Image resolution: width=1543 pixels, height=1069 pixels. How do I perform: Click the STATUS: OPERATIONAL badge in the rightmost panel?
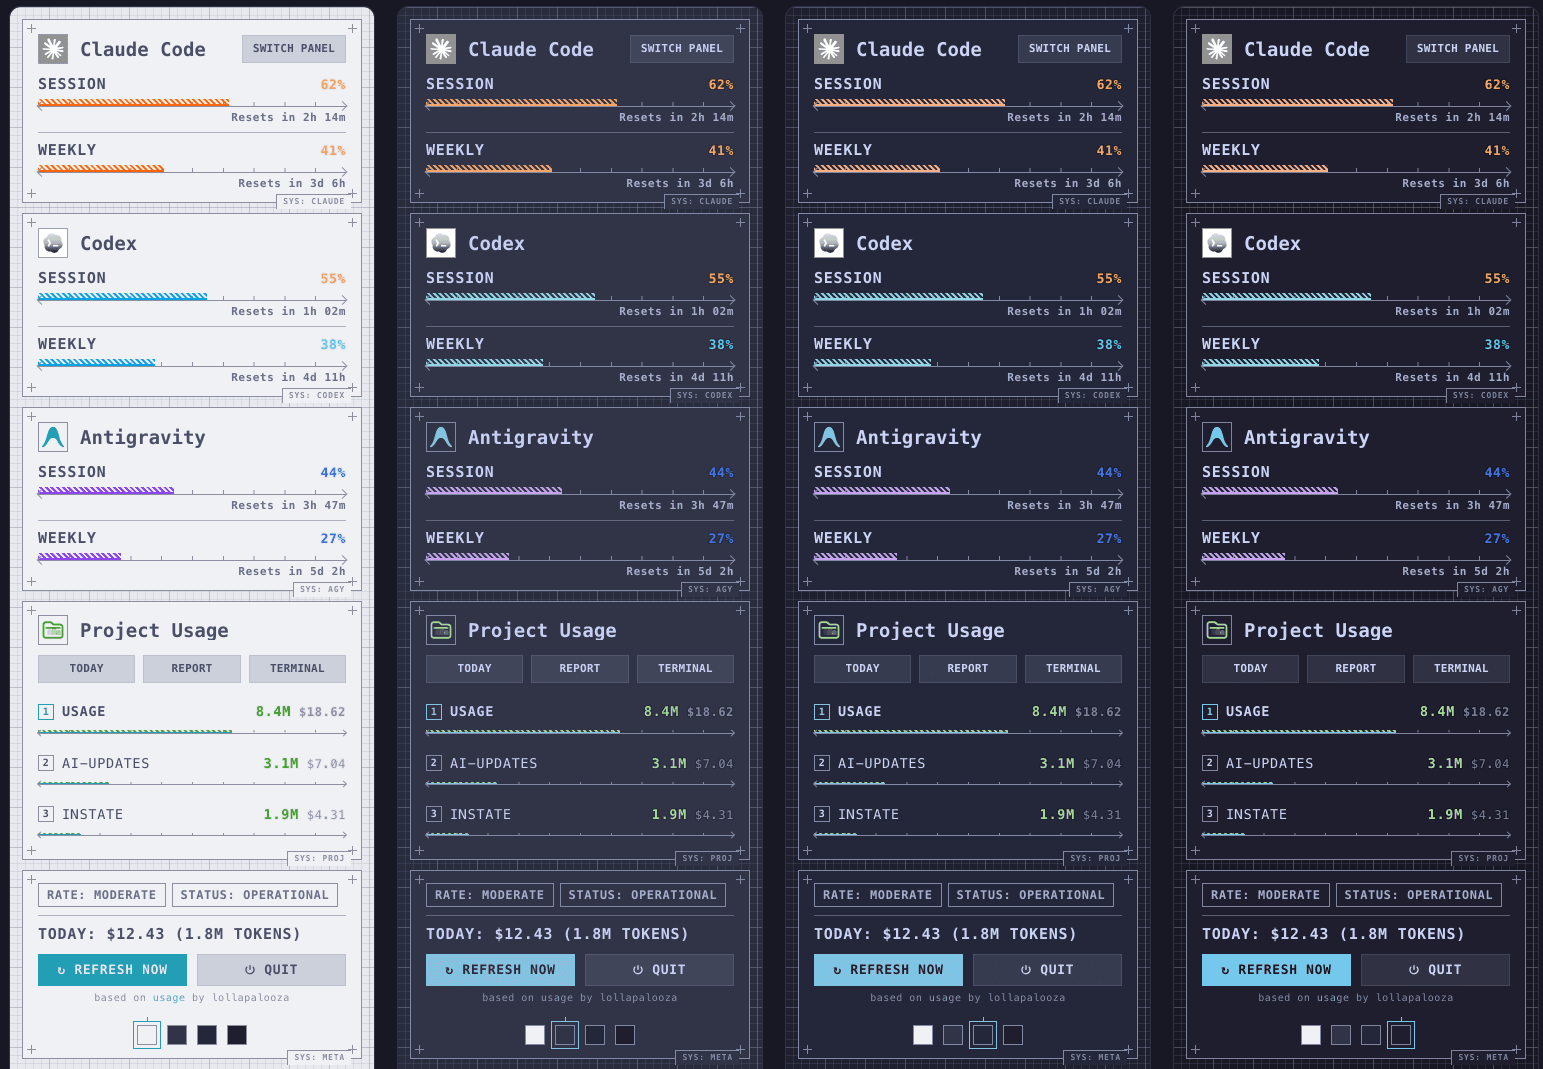1419,895
